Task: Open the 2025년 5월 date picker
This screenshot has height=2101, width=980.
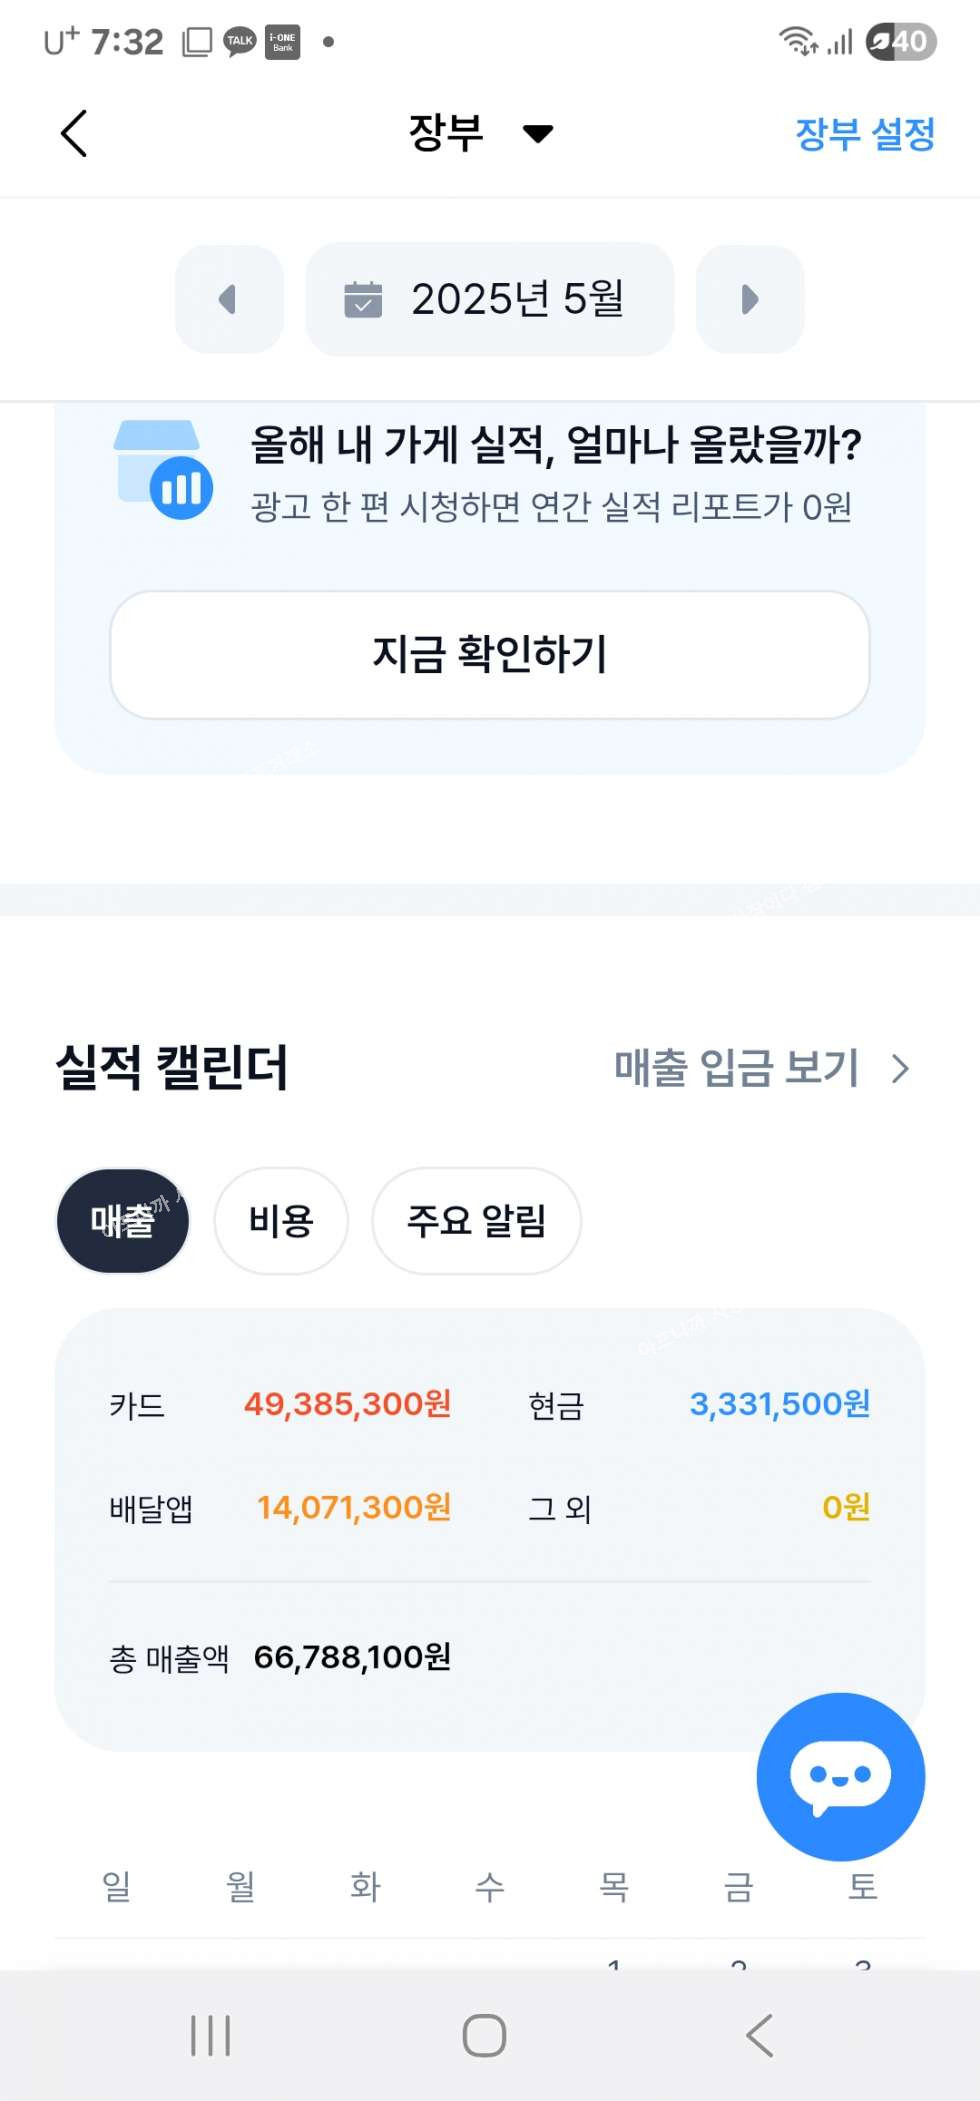Action: (516, 299)
